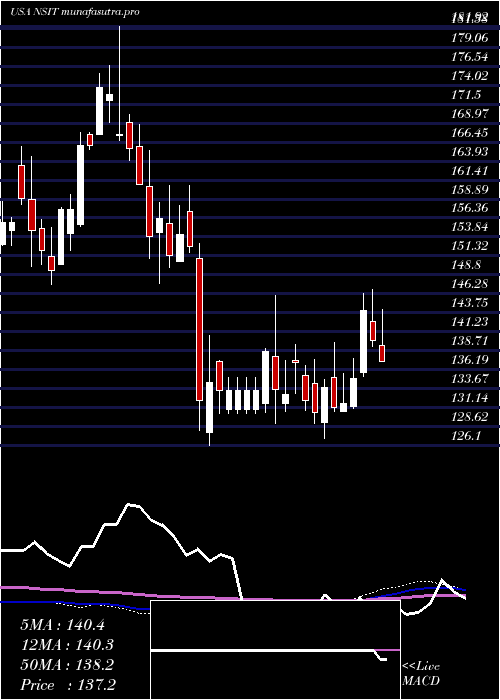
Task: Click the Price : 137.2 value
Action: 68,685
